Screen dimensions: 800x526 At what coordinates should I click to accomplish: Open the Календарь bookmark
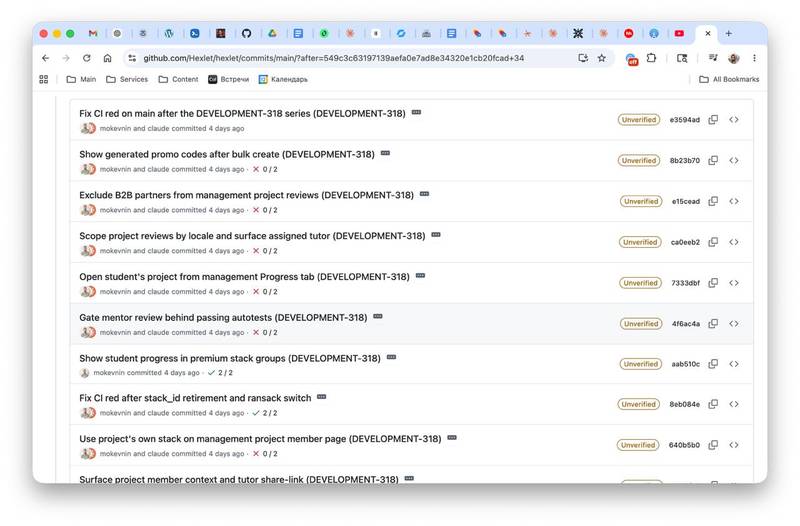283,79
